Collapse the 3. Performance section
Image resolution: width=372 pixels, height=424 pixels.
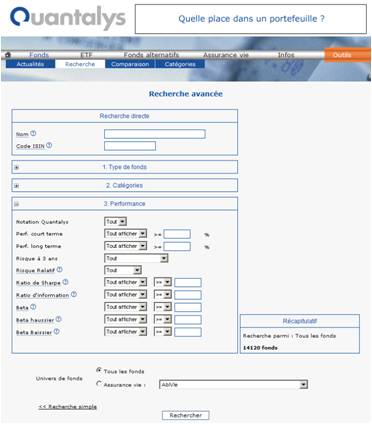point(17,204)
